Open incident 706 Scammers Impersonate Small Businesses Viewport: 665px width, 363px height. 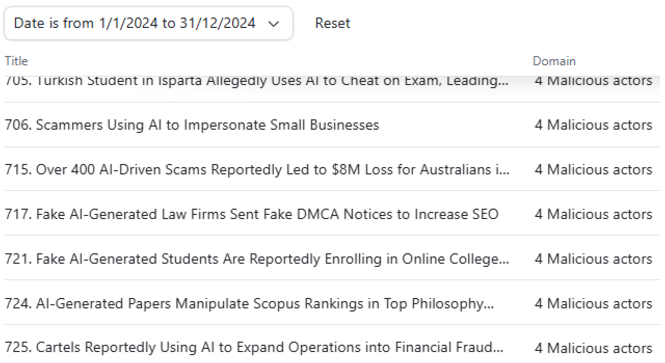[x=192, y=125]
